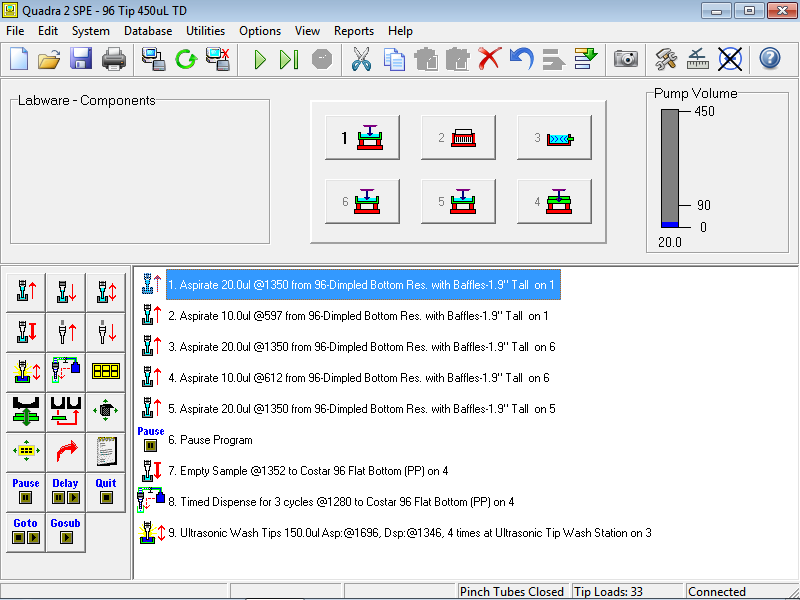Click the Ultrasonic Wash Tips palette icon
The image size is (800, 600).
click(x=26, y=372)
